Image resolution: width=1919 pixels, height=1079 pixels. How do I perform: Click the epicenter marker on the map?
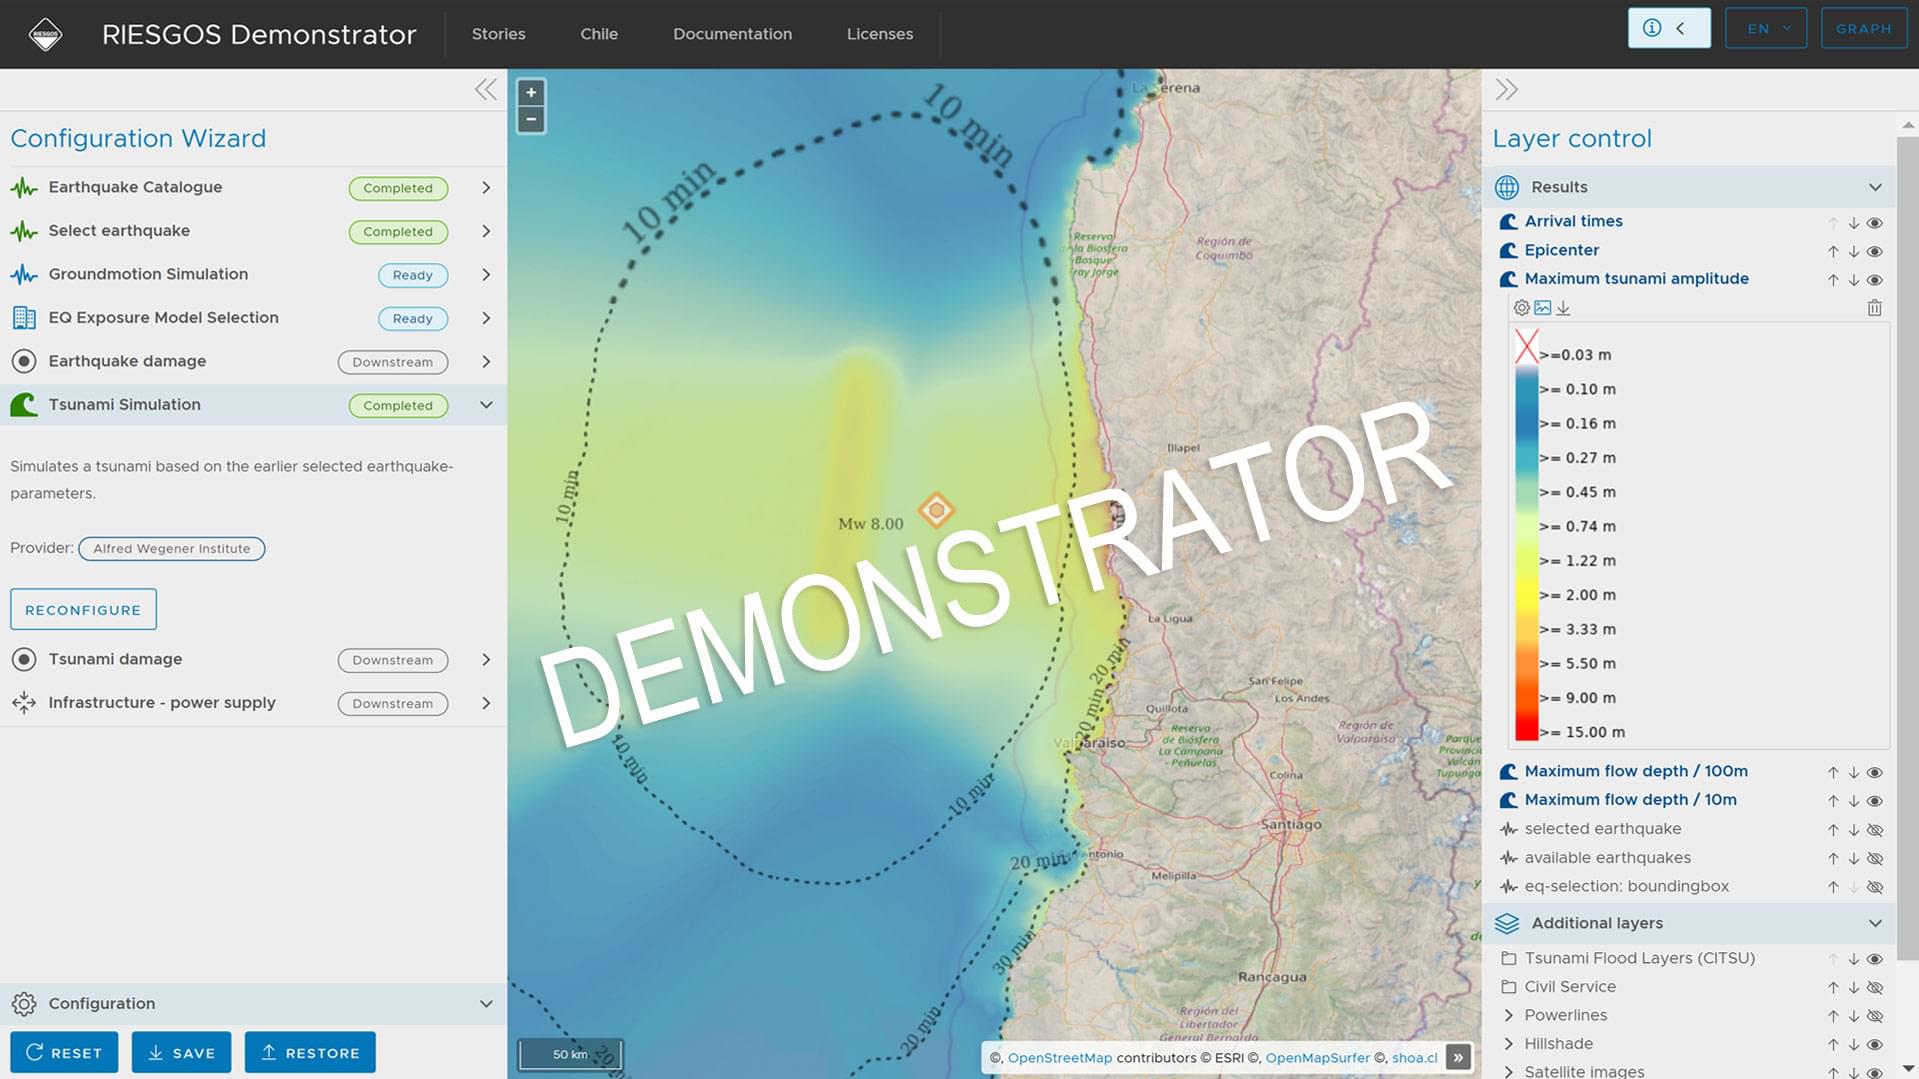tap(936, 510)
